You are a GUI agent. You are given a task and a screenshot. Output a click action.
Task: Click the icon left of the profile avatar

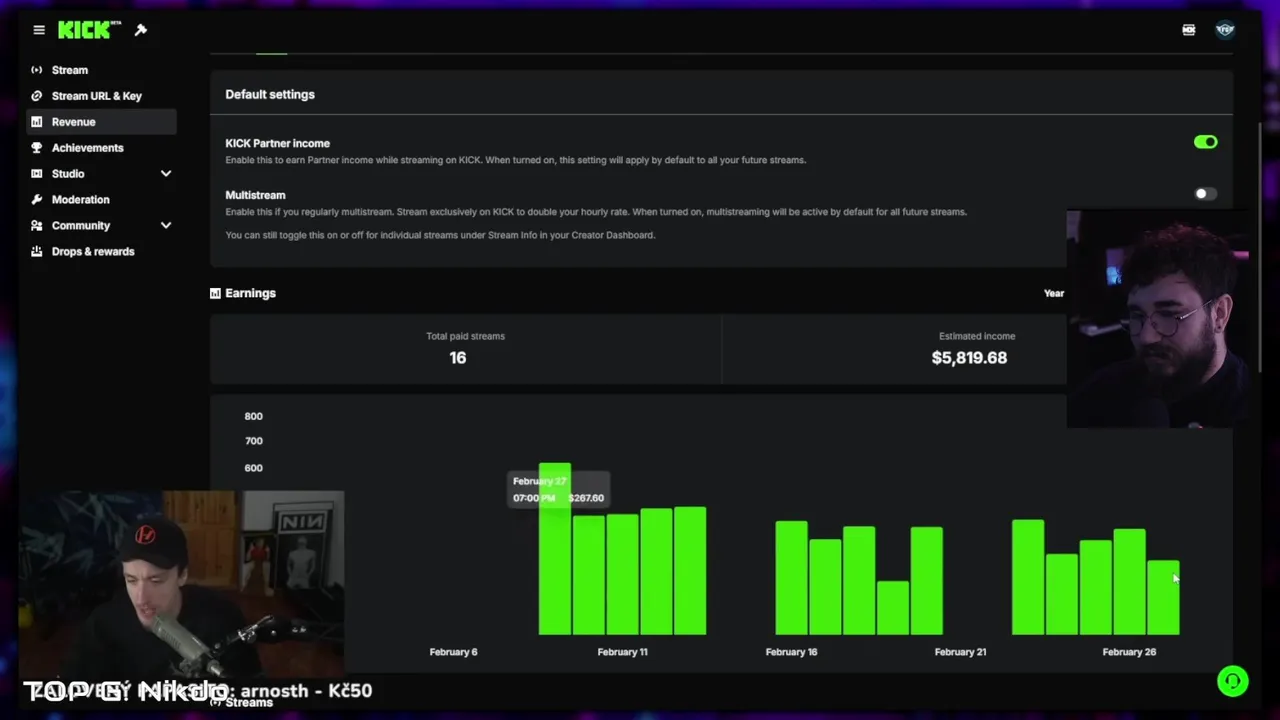pos(1189,30)
